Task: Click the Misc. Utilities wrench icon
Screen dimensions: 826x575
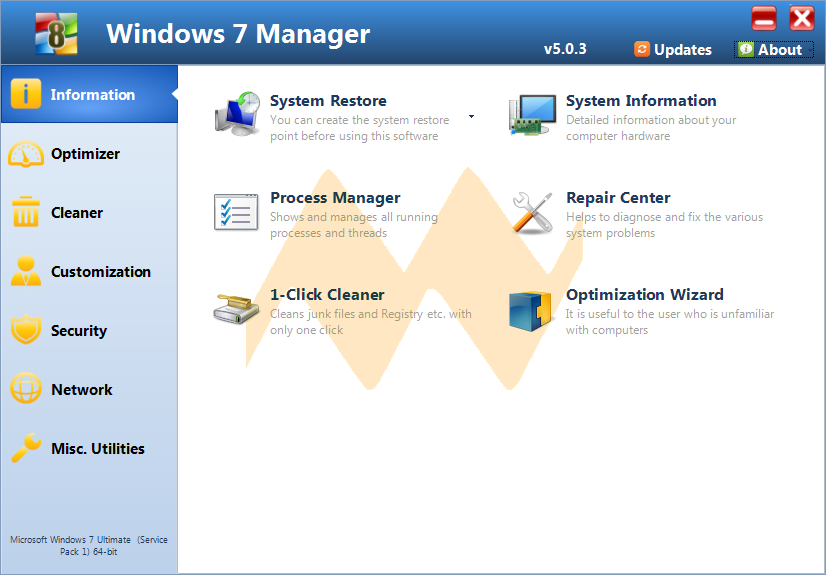Action: [26, 448]
